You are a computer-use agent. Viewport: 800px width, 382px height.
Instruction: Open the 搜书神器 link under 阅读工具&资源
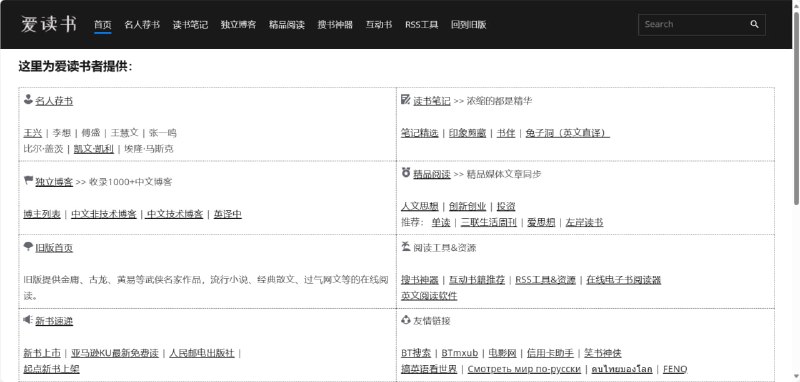(x=420, y=280)
